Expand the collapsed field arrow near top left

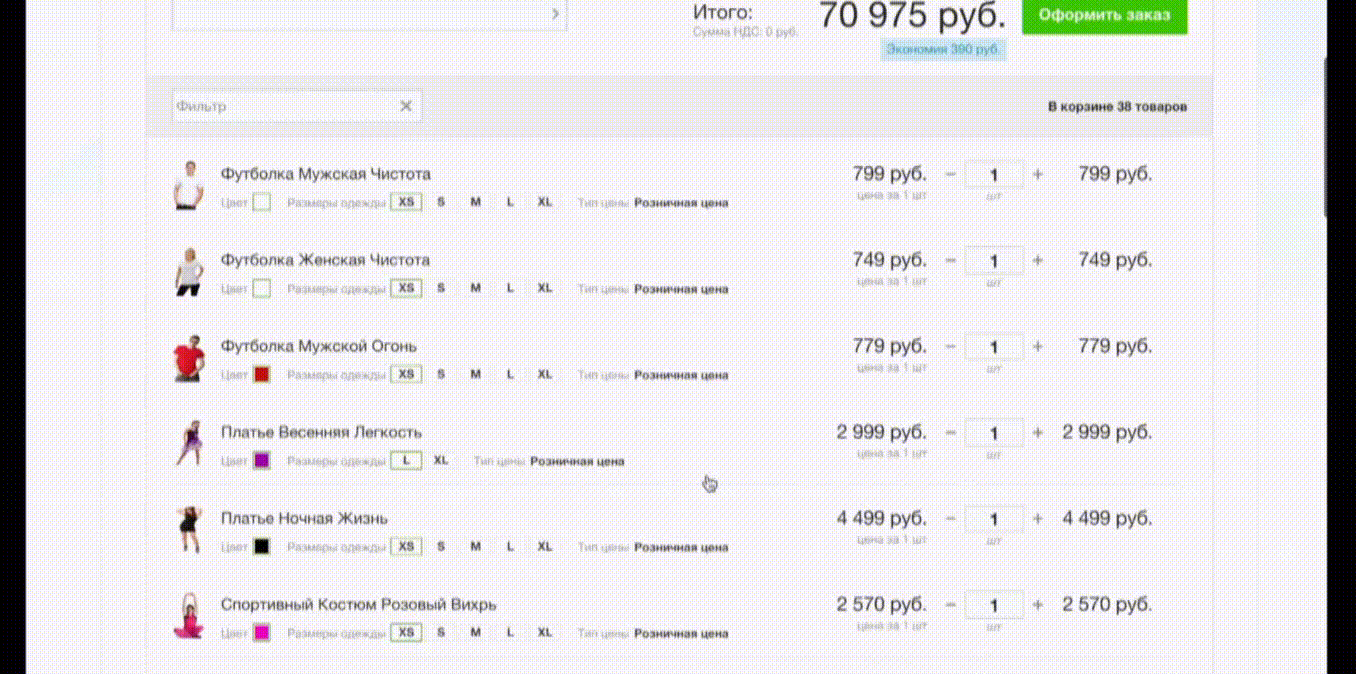pos(556,14)
